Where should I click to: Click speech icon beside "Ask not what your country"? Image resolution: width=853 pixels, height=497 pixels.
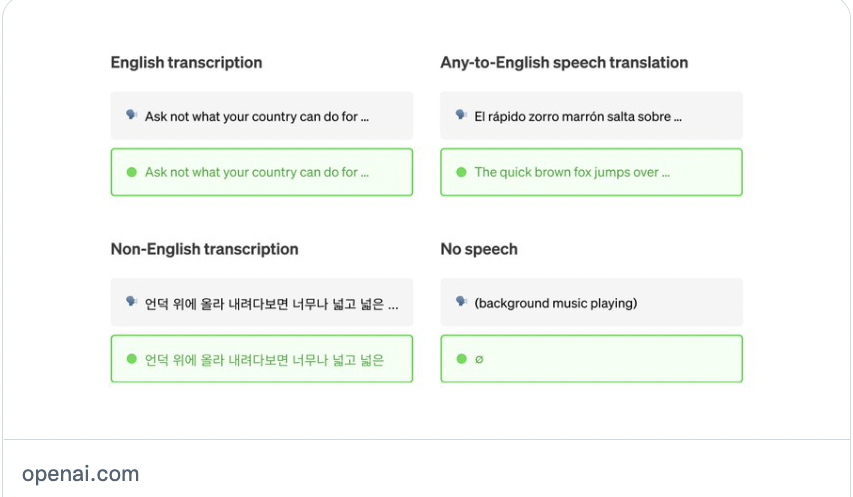pos(131,115)
